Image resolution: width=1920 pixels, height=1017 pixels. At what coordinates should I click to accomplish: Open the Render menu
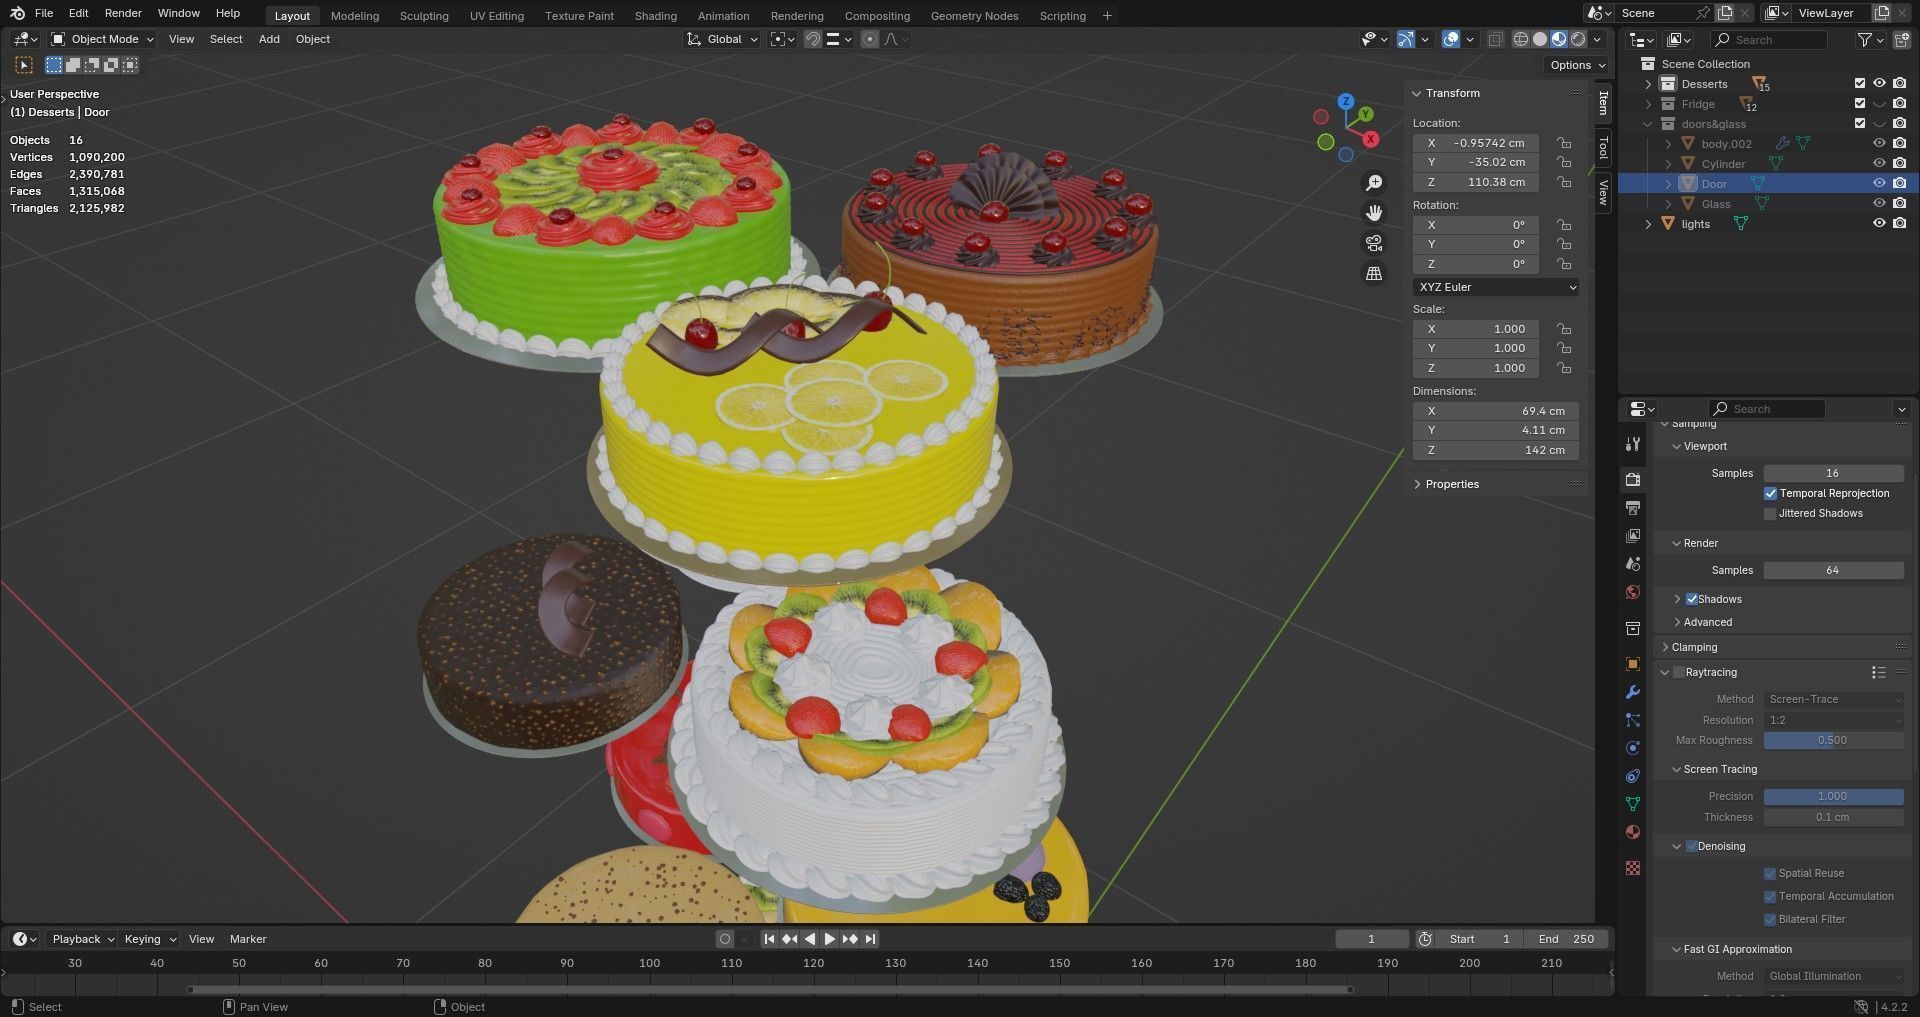(123, 13)
